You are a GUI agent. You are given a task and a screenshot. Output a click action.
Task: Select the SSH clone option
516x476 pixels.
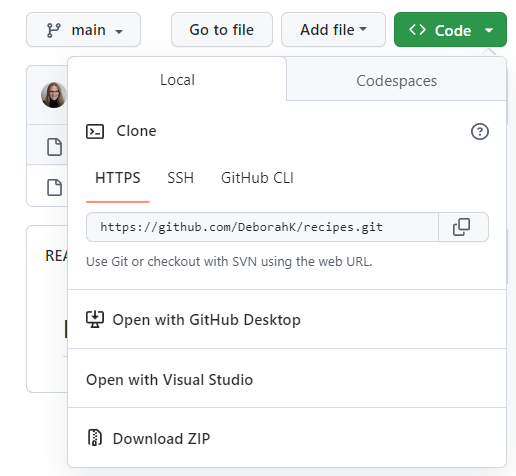[x=180, y=178]
